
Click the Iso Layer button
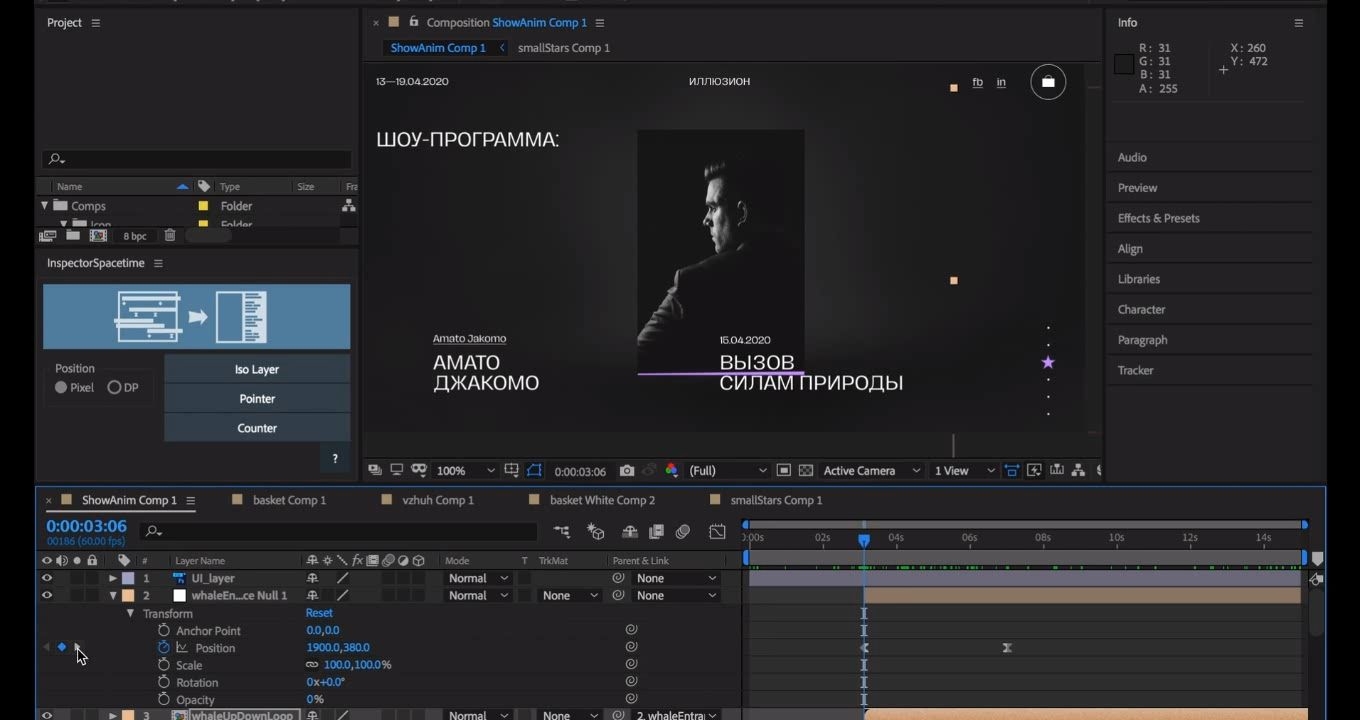[257, 369]
